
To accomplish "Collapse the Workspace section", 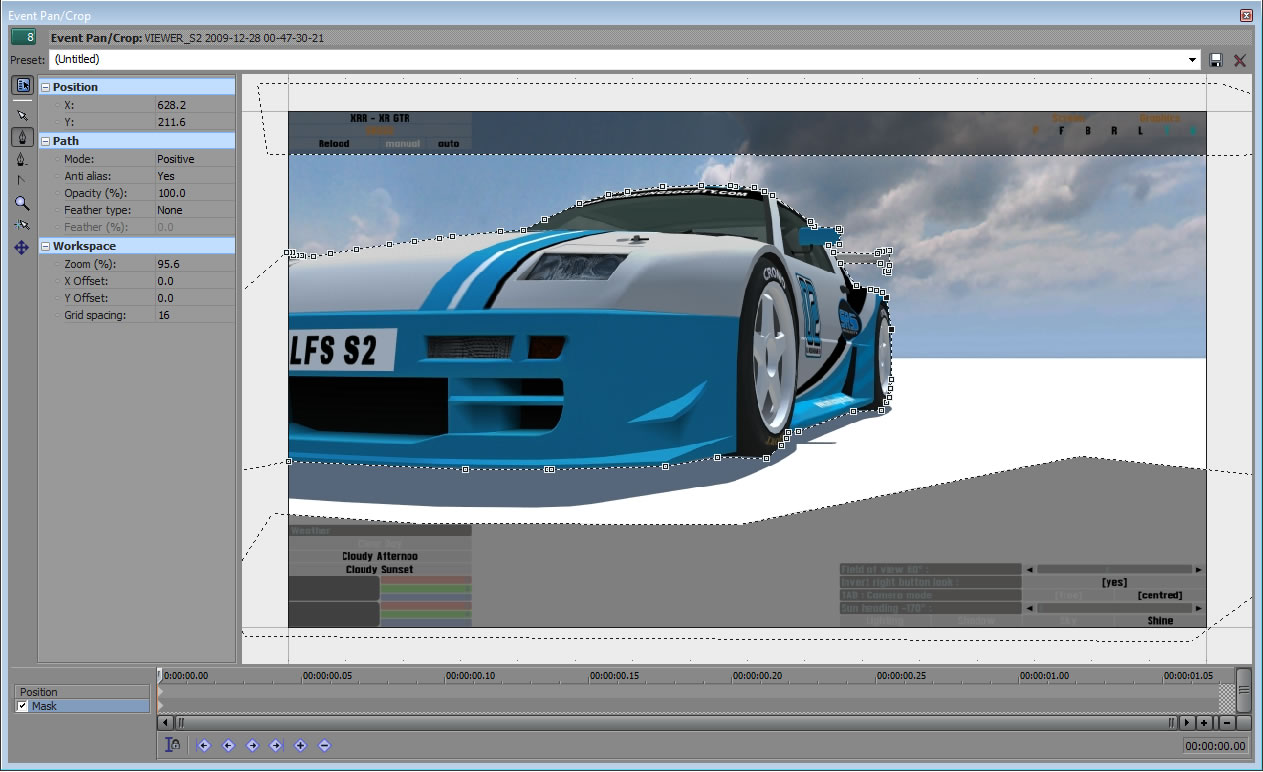I will pos(46,246).
